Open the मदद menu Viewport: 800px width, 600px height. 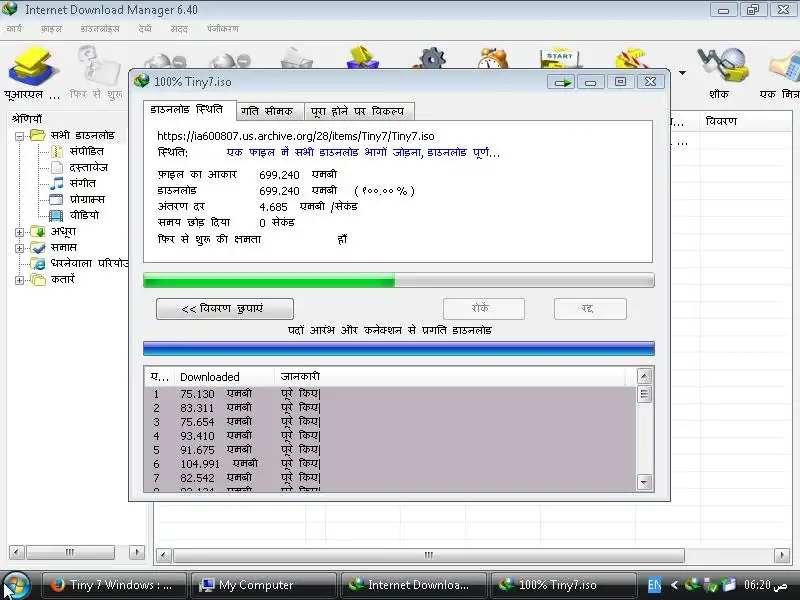pyautogui.click(x=179, y=29)
